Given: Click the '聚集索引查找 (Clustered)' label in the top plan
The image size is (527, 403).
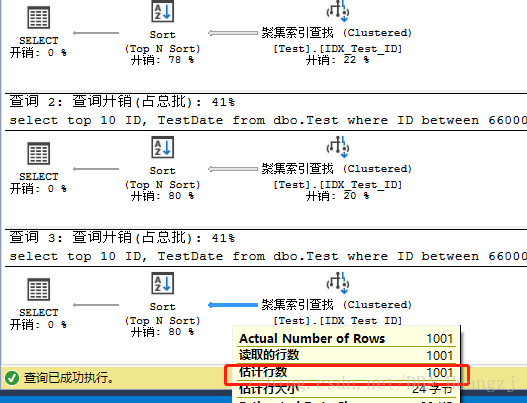Looking at the screenshot, I should (337, 33).
